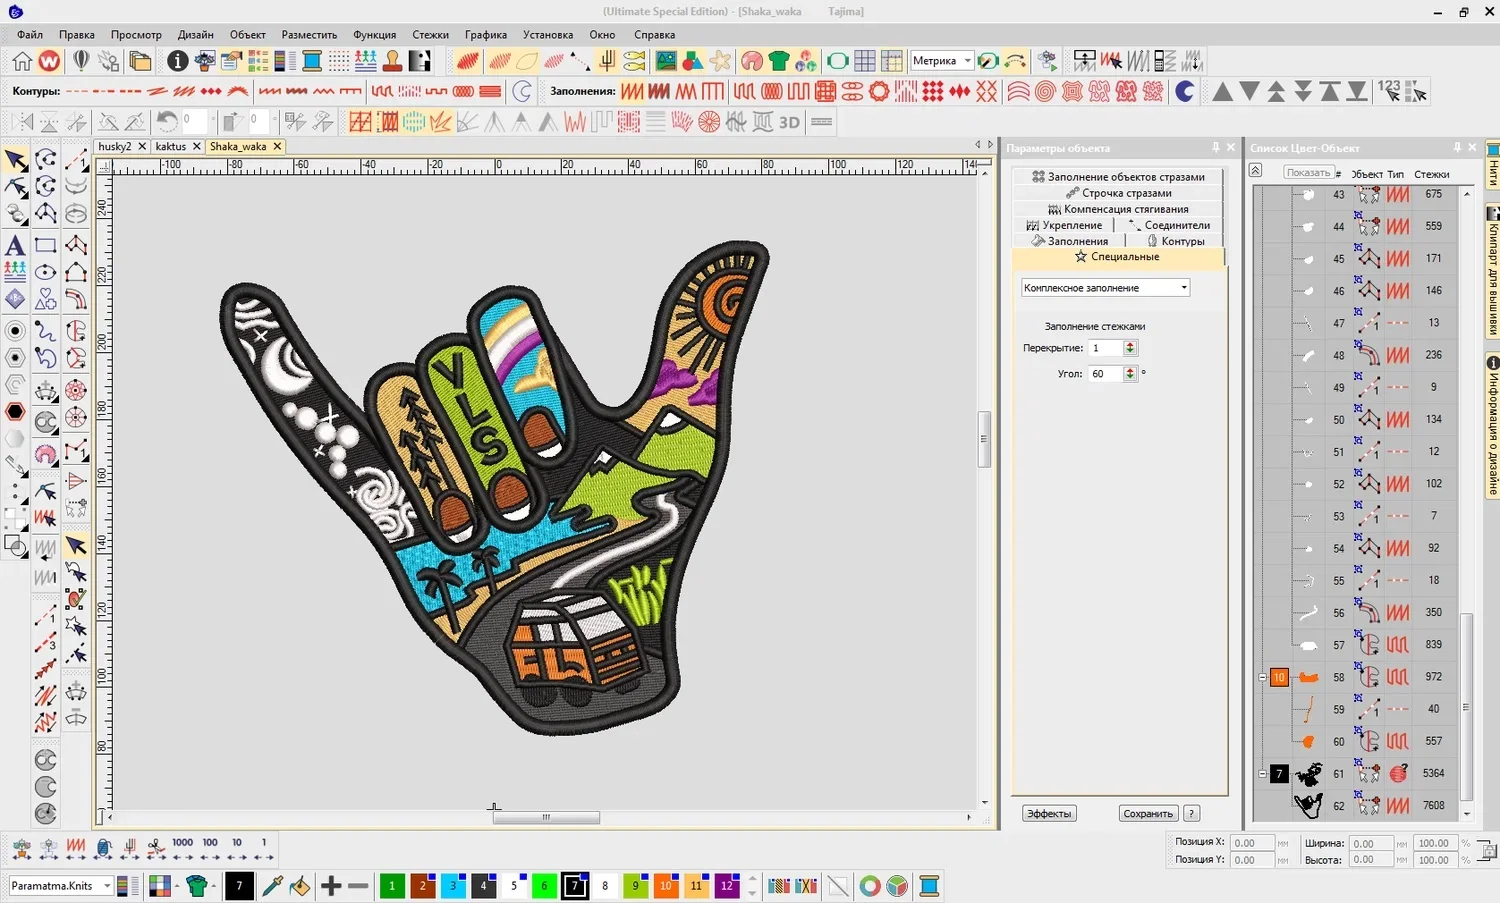1500x903 pixels.
Task: Open the Специальные properties tab
Action: coord(1118,257)
